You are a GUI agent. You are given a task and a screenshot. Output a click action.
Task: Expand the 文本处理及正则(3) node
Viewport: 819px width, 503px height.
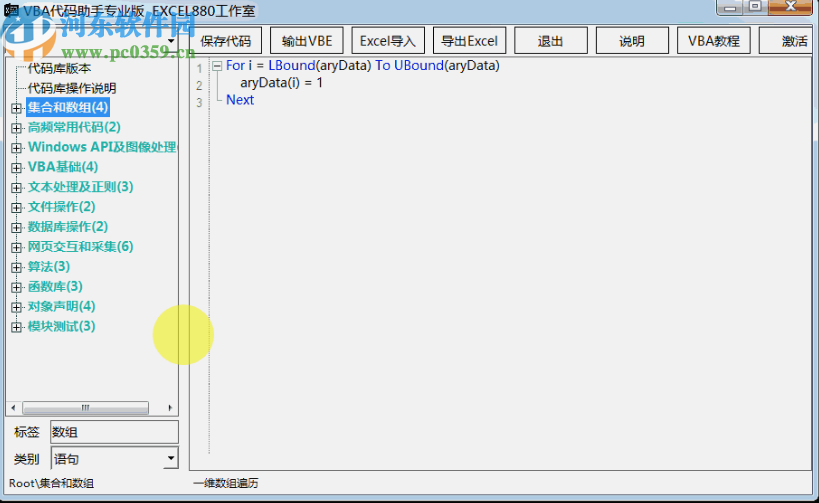point(16,188)
